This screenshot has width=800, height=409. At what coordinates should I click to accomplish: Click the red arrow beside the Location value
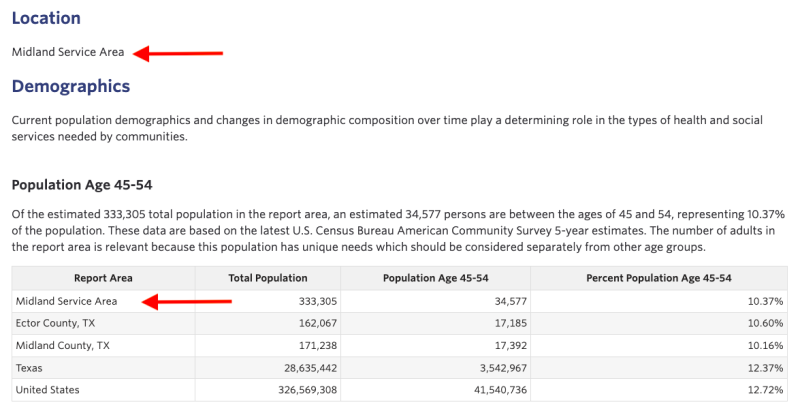point(179,52)
